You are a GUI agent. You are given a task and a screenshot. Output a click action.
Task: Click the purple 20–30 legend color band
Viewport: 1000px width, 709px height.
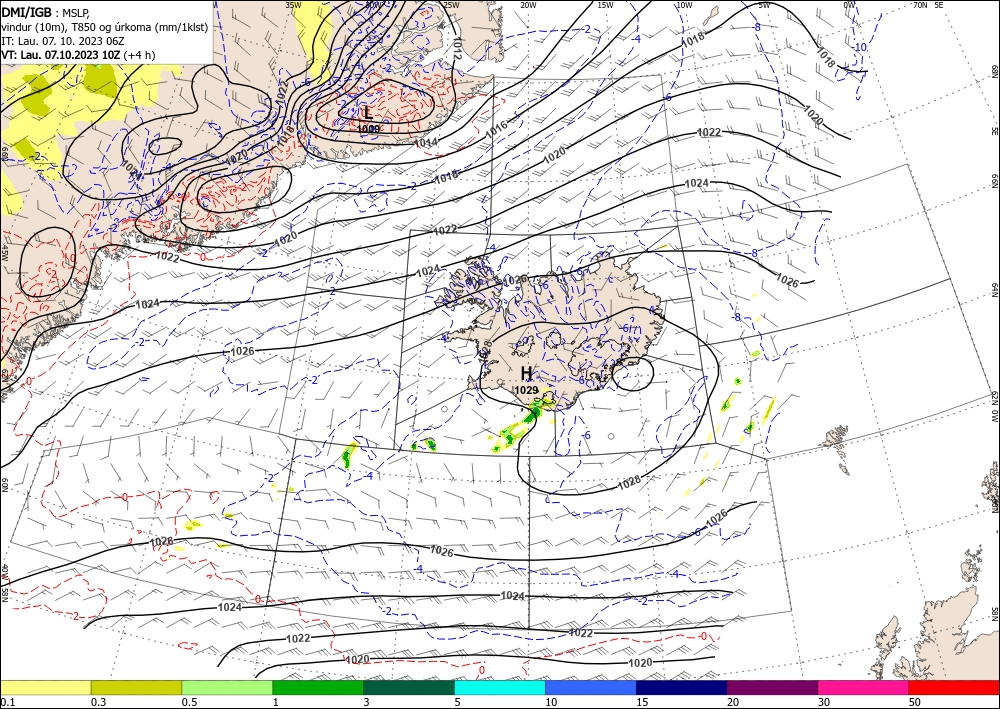click(772, 687)
